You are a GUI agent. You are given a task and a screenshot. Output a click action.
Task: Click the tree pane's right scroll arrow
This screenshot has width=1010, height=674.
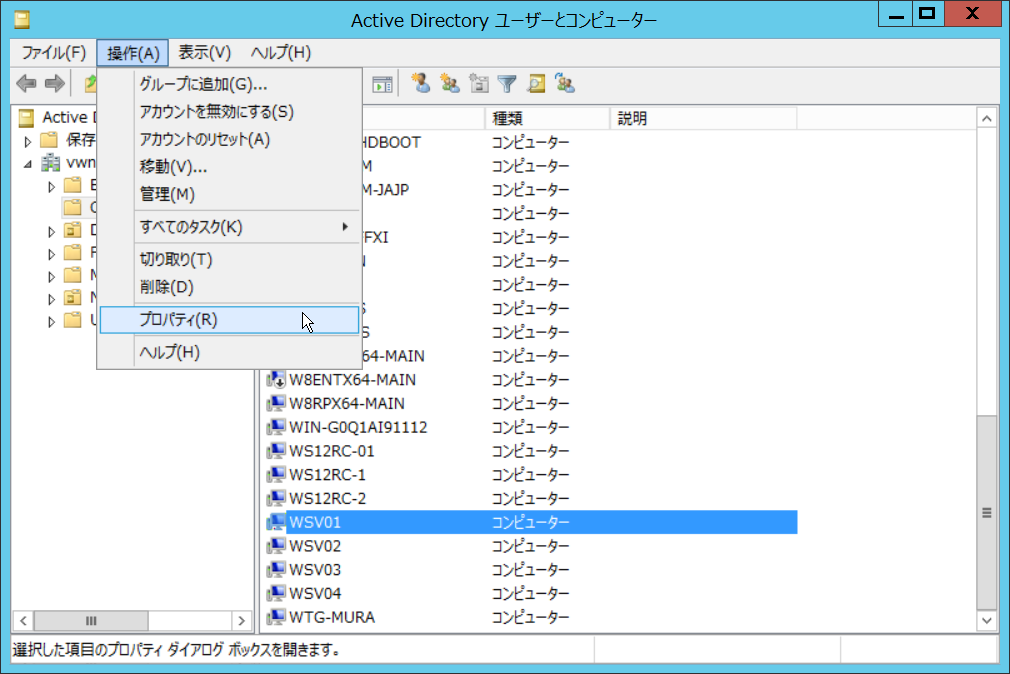[x=242, y=621]
